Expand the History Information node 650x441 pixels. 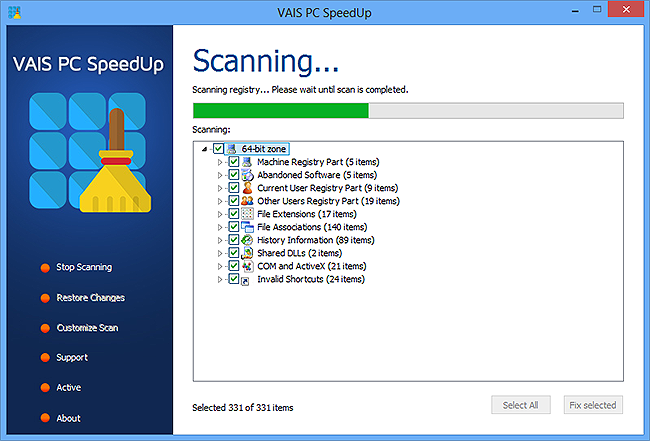pyautogui.click(x=220, y=240)
